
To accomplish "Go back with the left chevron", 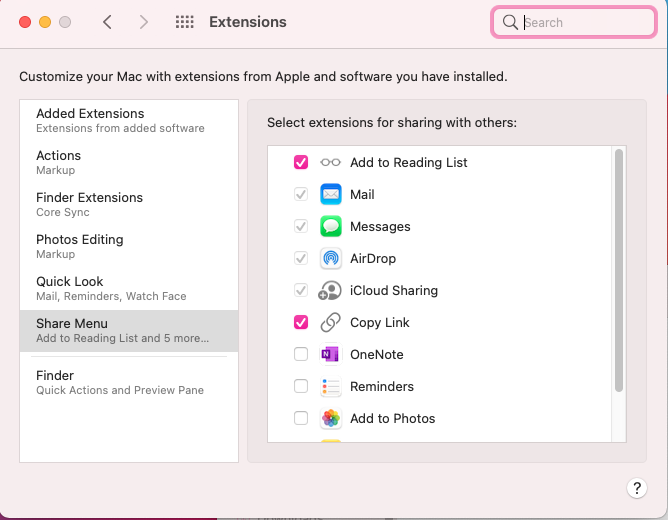I will pos(107,22).
